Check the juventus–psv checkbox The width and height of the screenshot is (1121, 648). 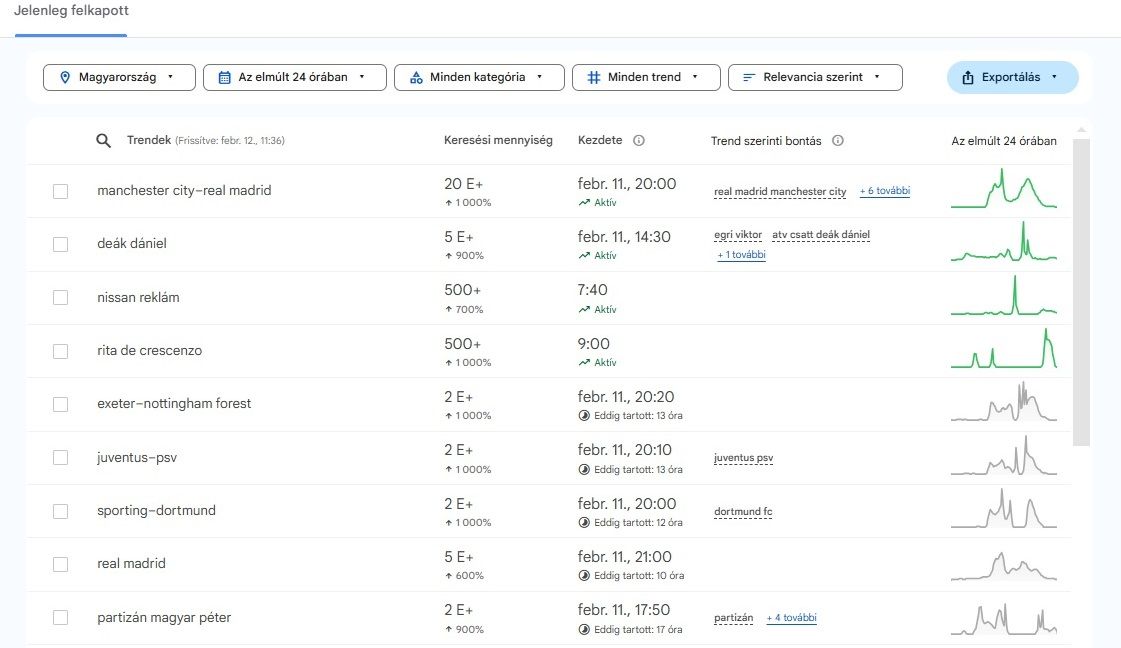[x=61, y=458]
